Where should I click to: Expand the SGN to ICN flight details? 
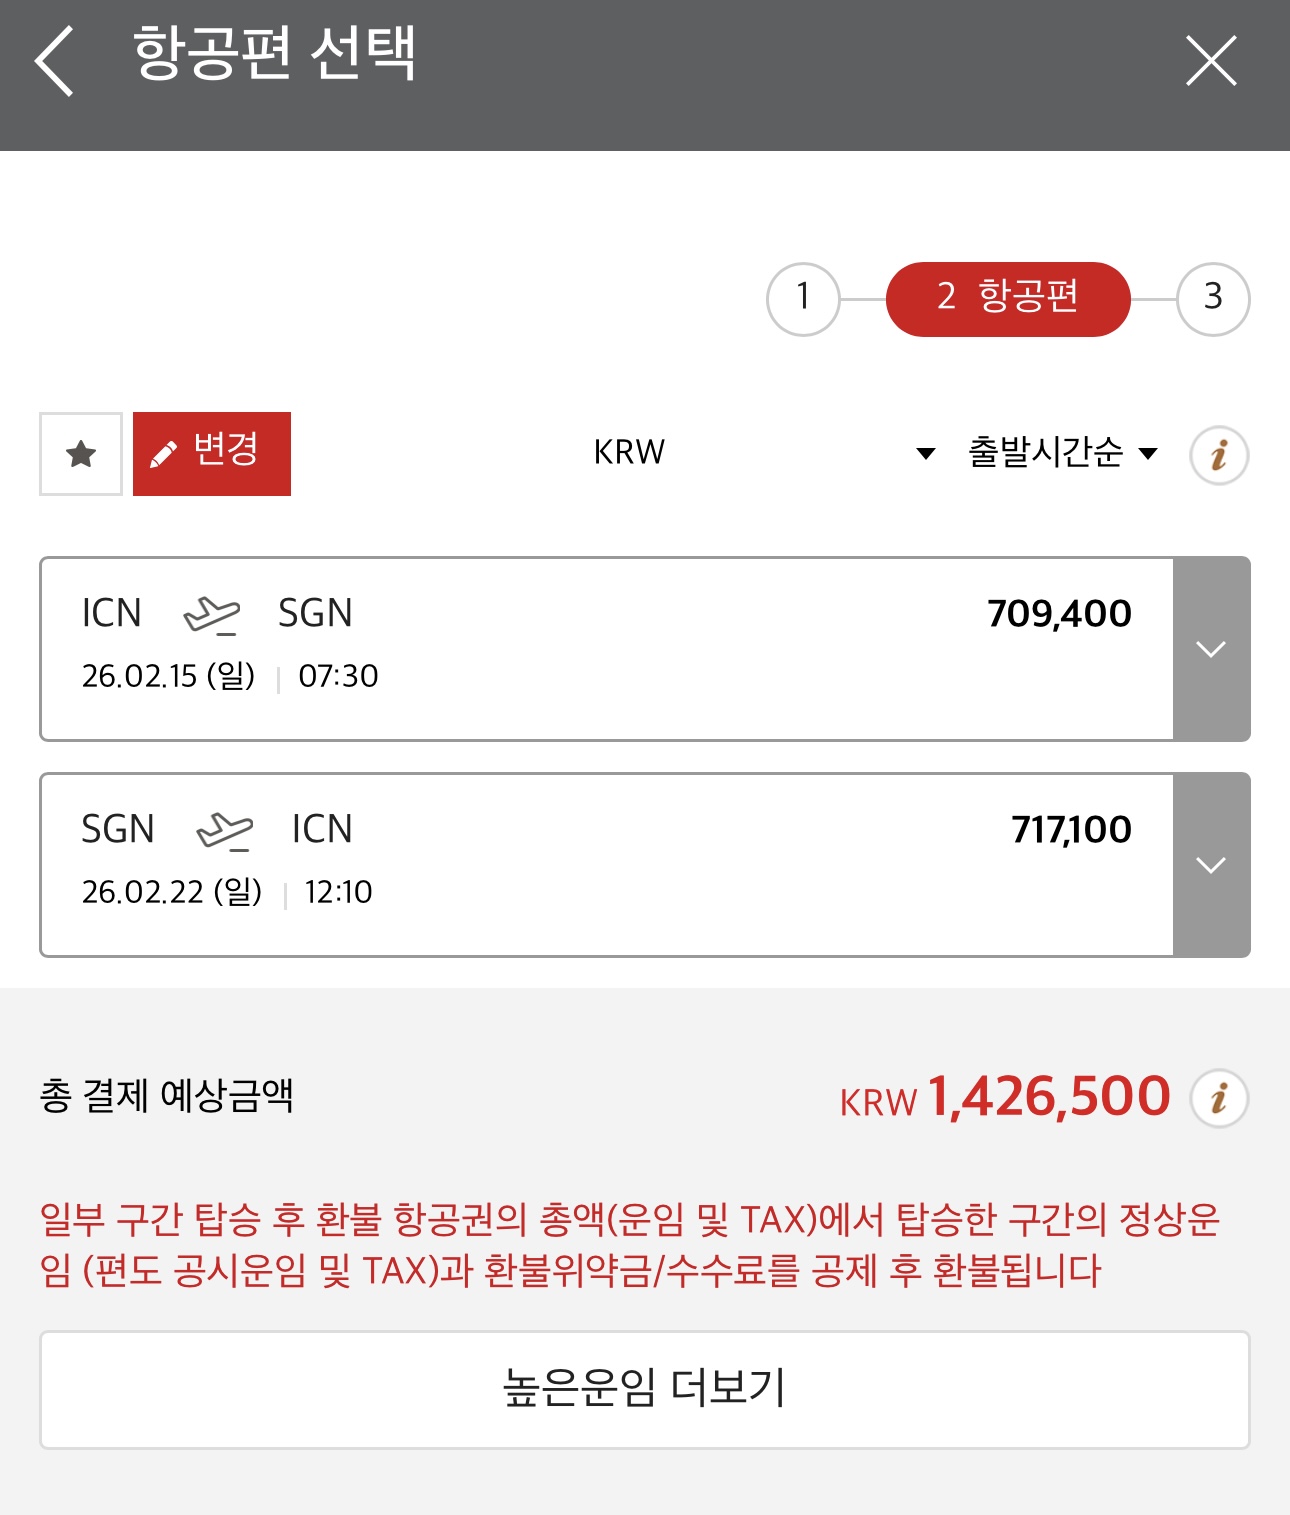1211,865
